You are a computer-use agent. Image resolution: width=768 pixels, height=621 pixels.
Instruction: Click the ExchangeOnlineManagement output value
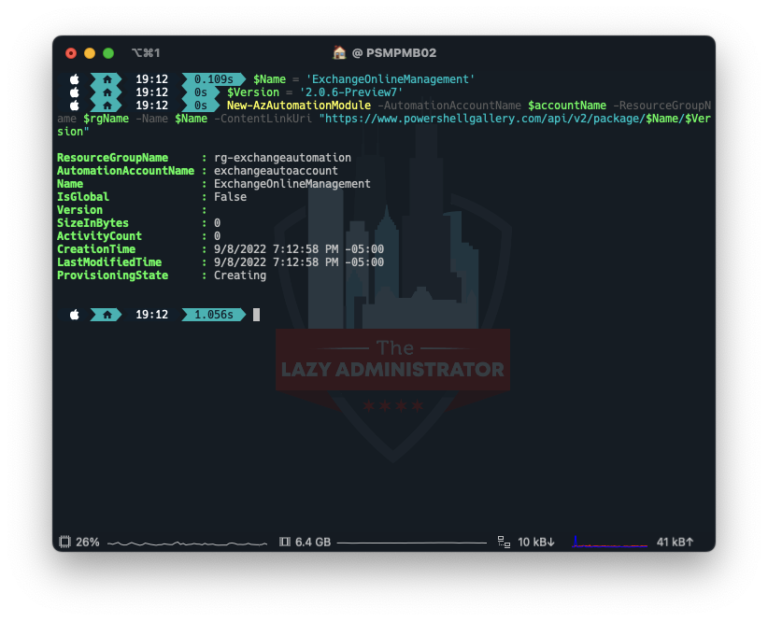tap(292, 184)
